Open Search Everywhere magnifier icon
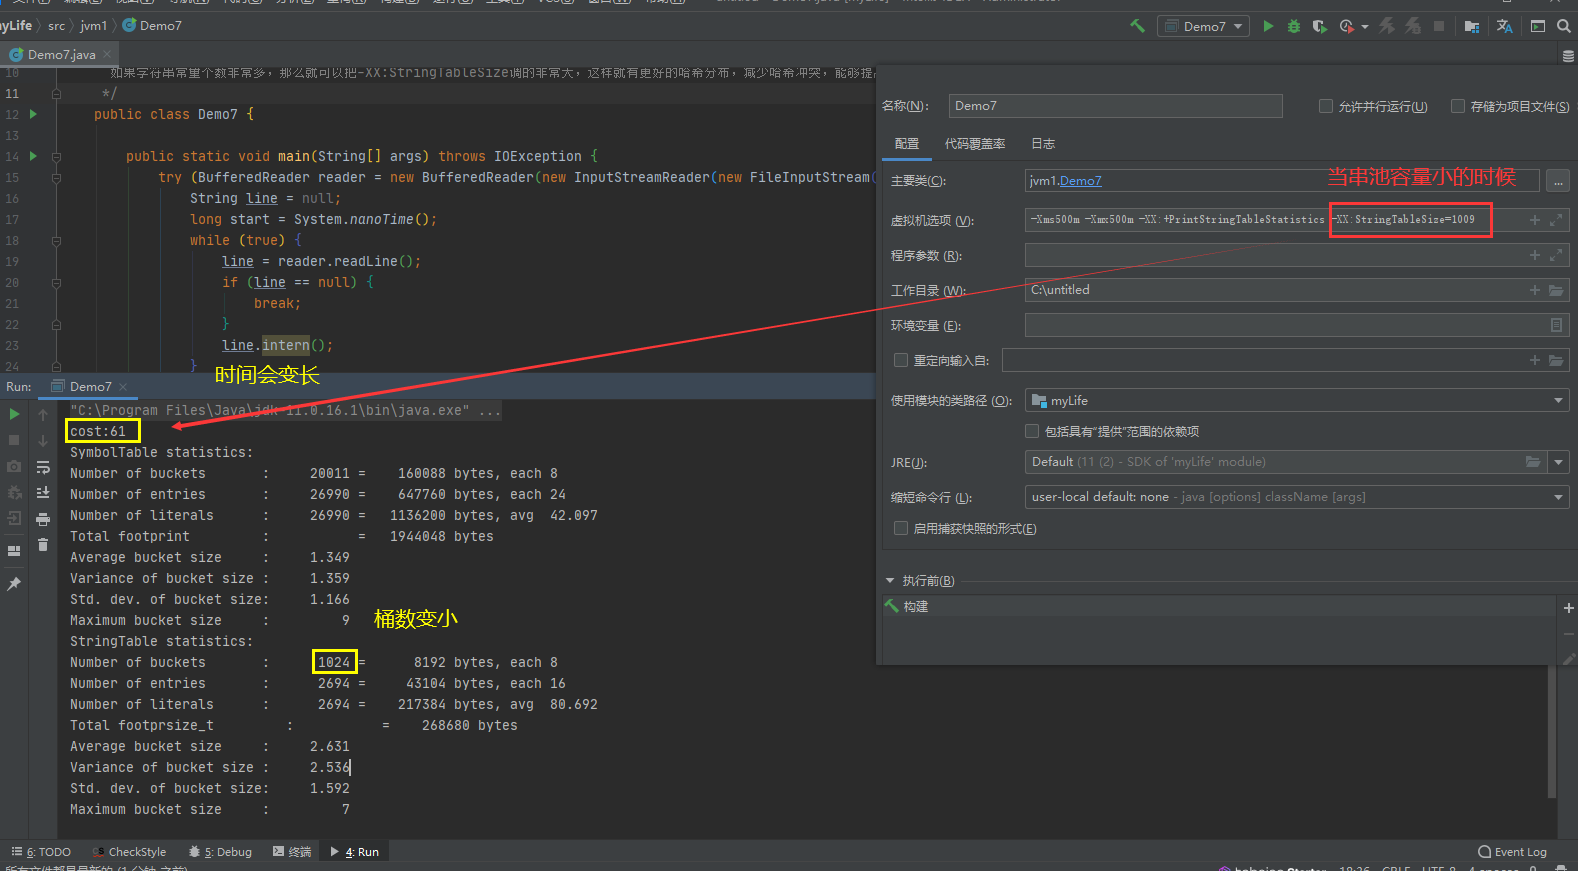 pyautogui.click(x=1564, y=26)
